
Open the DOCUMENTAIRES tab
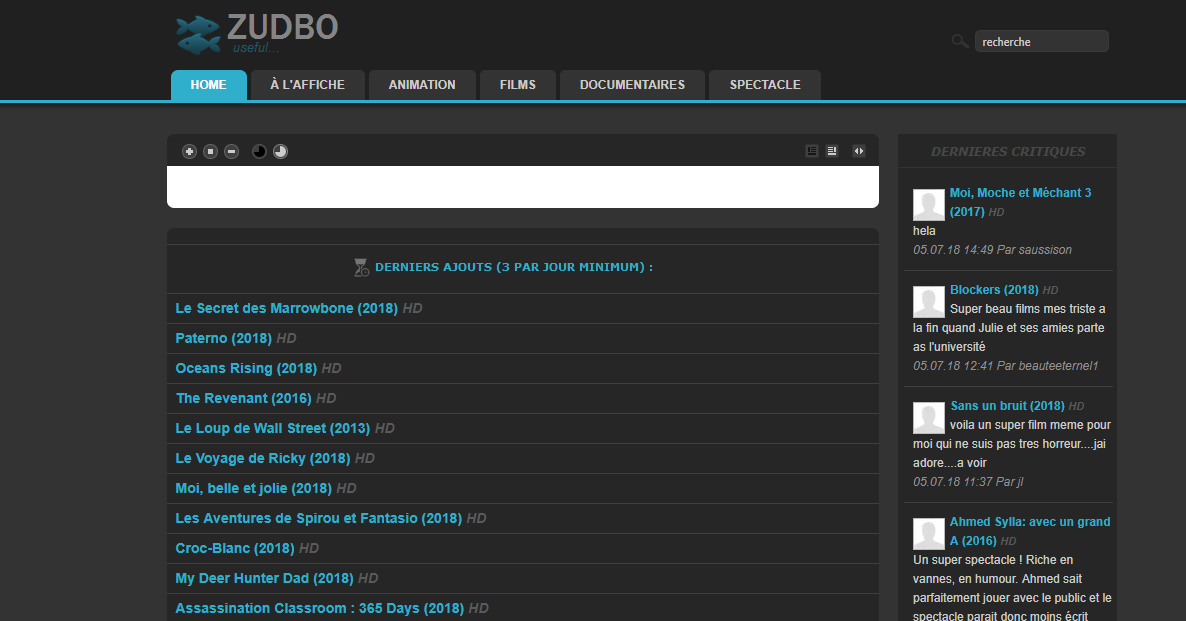pyautogui.click(x=632, y=85)
